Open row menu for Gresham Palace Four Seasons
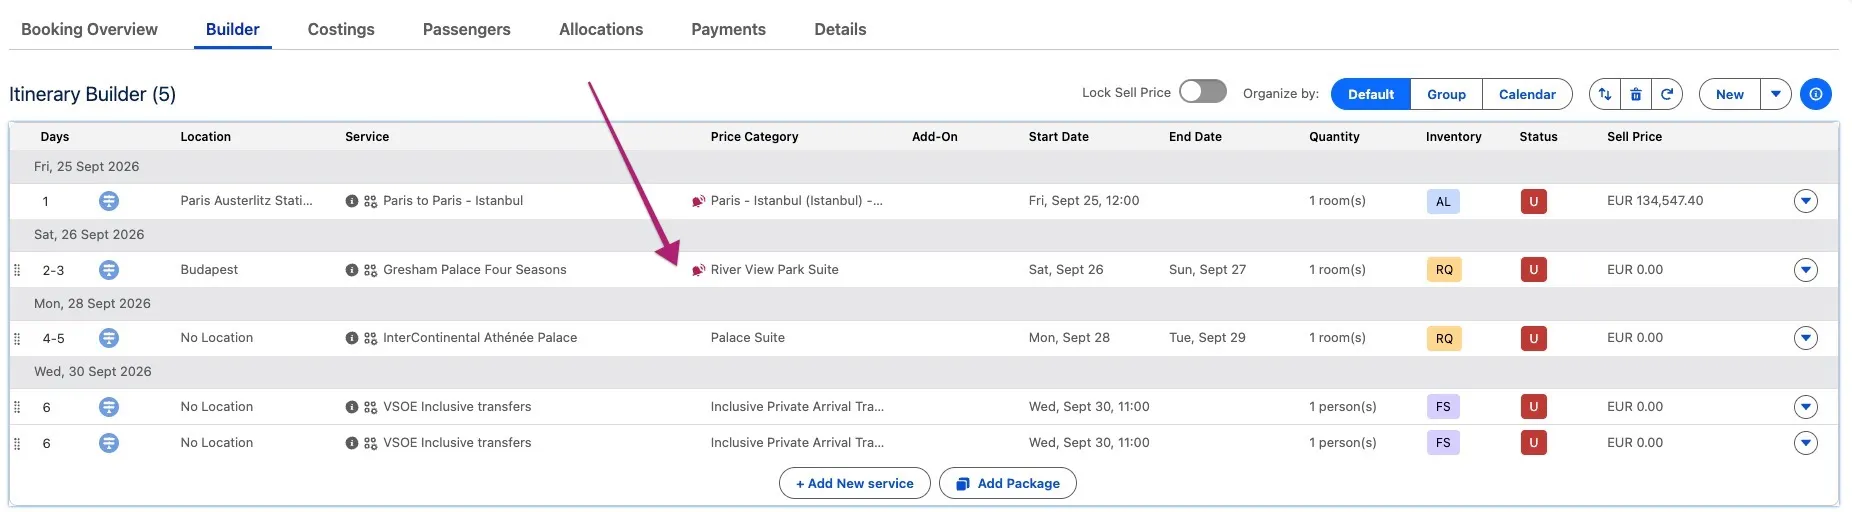This screenshot has width=1852, height=512. (1806, 270)
